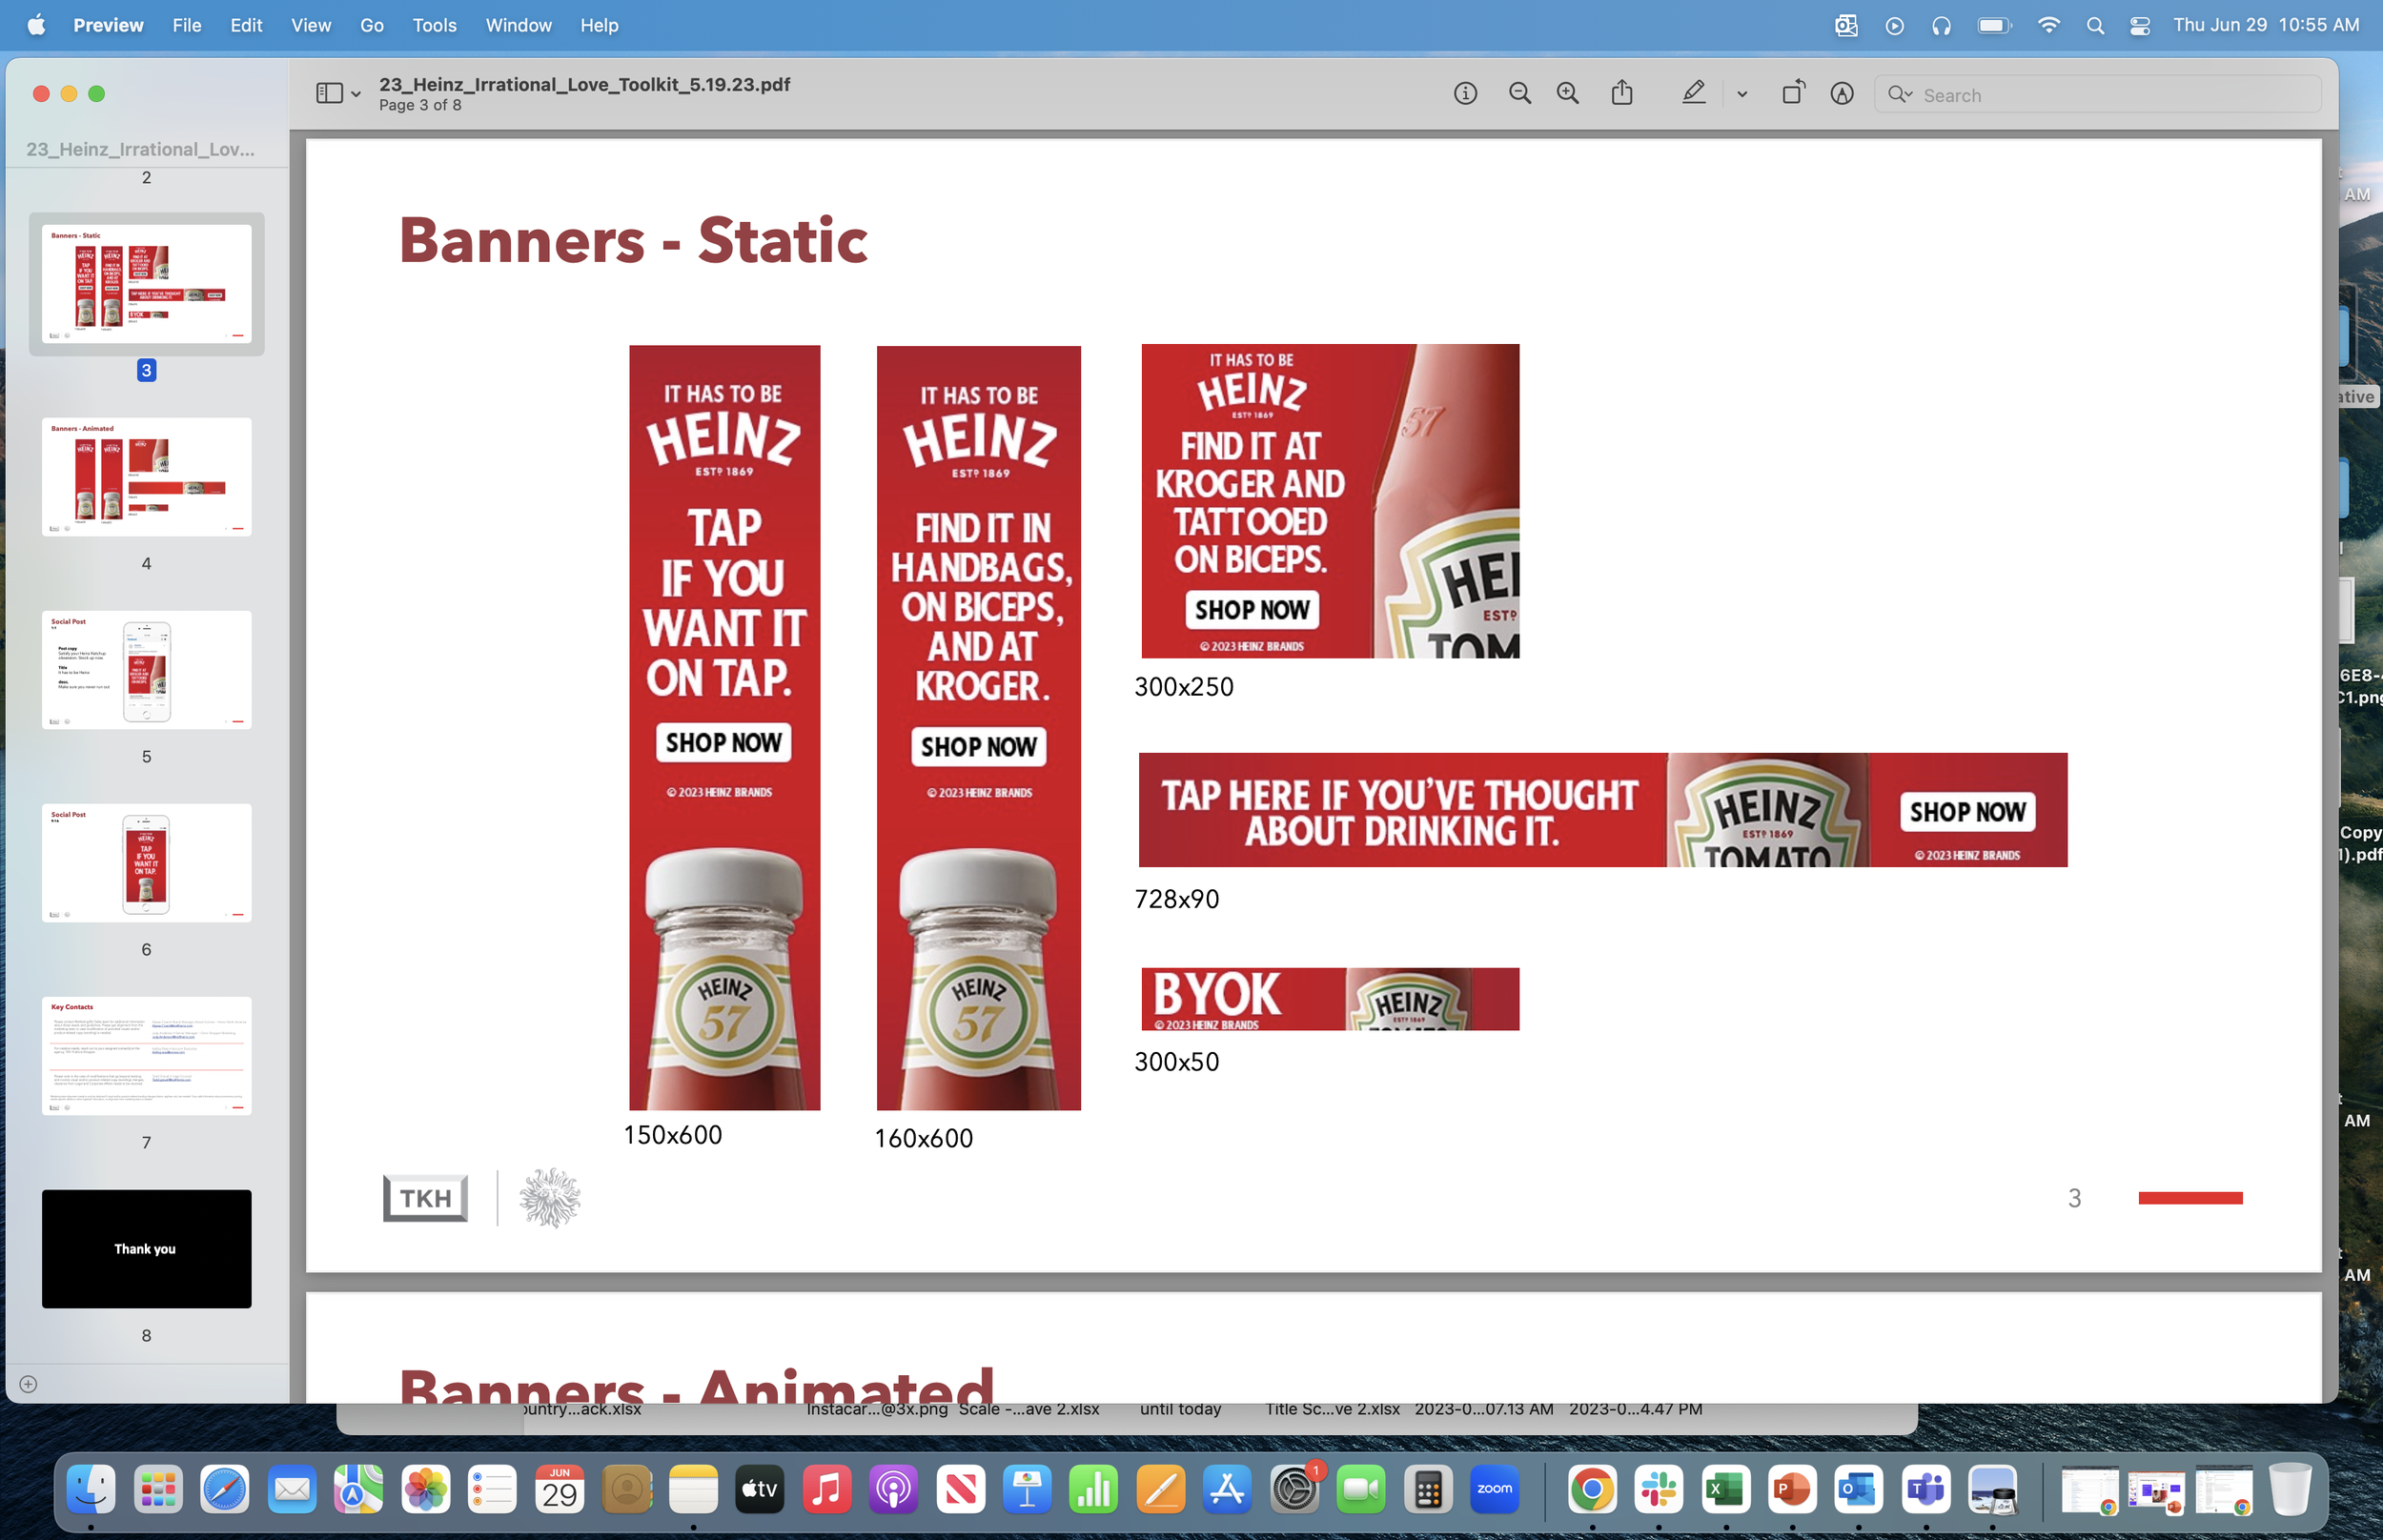Open the Apple menu
The height and width of the screenshot is (1540, 2383).
(x=36, y=25)
